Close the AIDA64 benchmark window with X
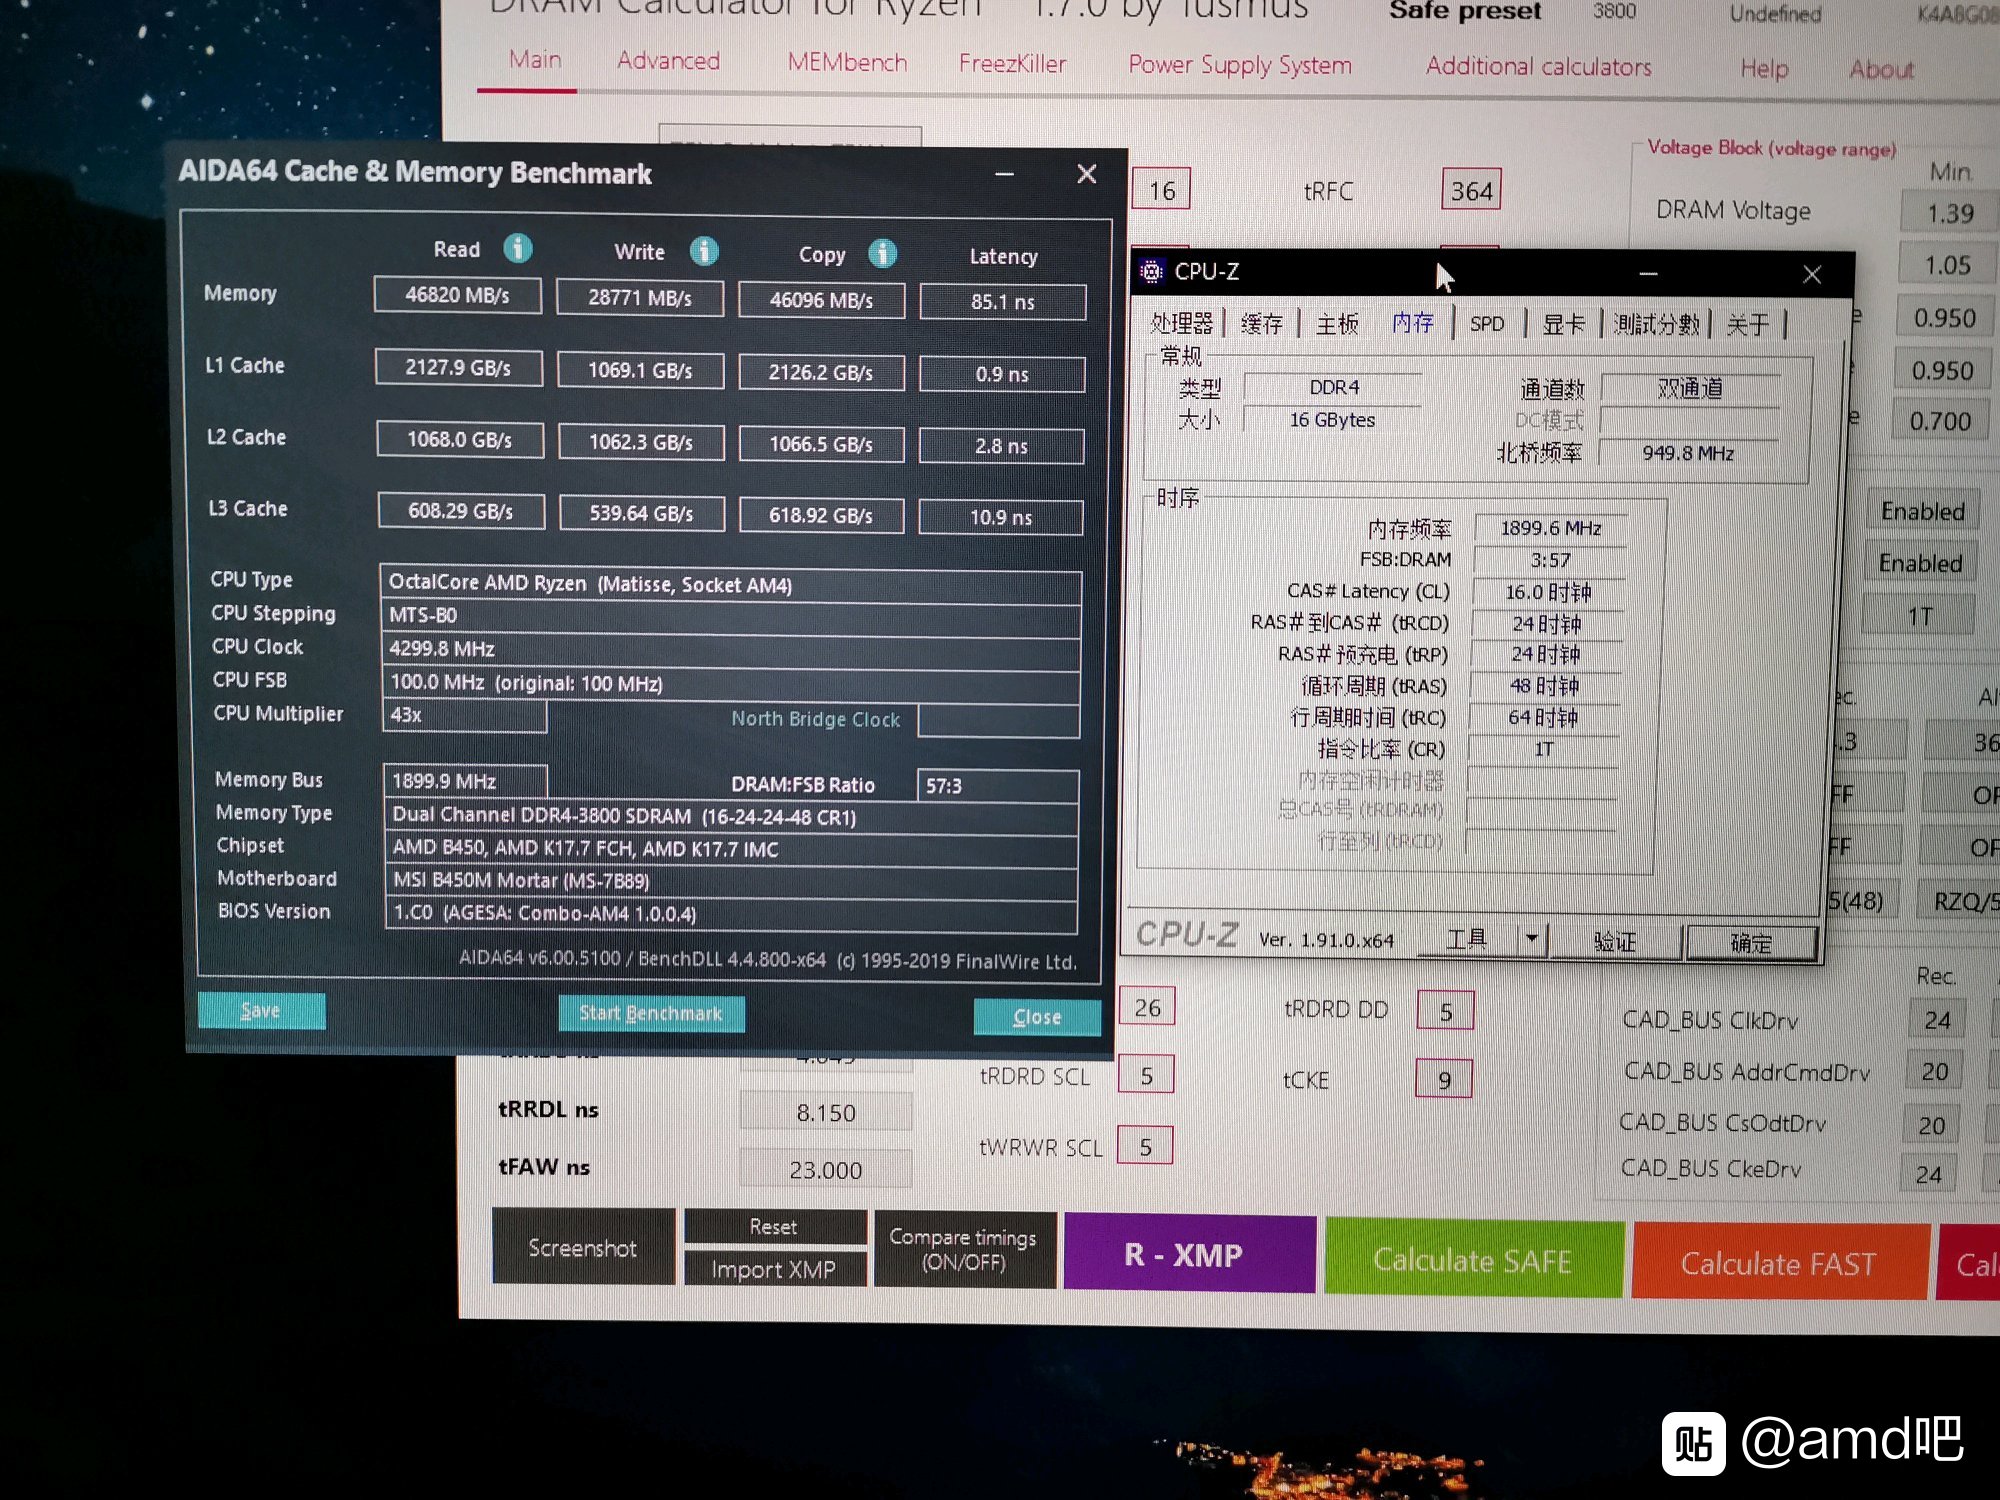Image resolution: width=2000 pixels, height=1500 pixels. (x=1087, y=174)
